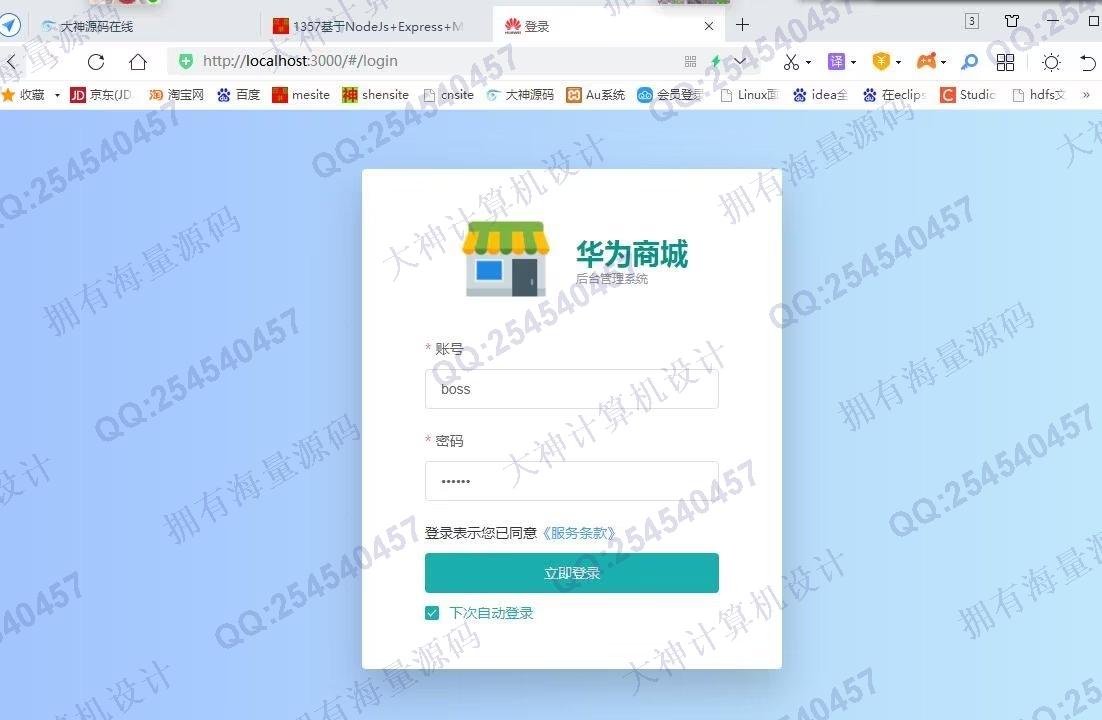
Task: Reload the page with refresh icon
Action: coord(96,62)
